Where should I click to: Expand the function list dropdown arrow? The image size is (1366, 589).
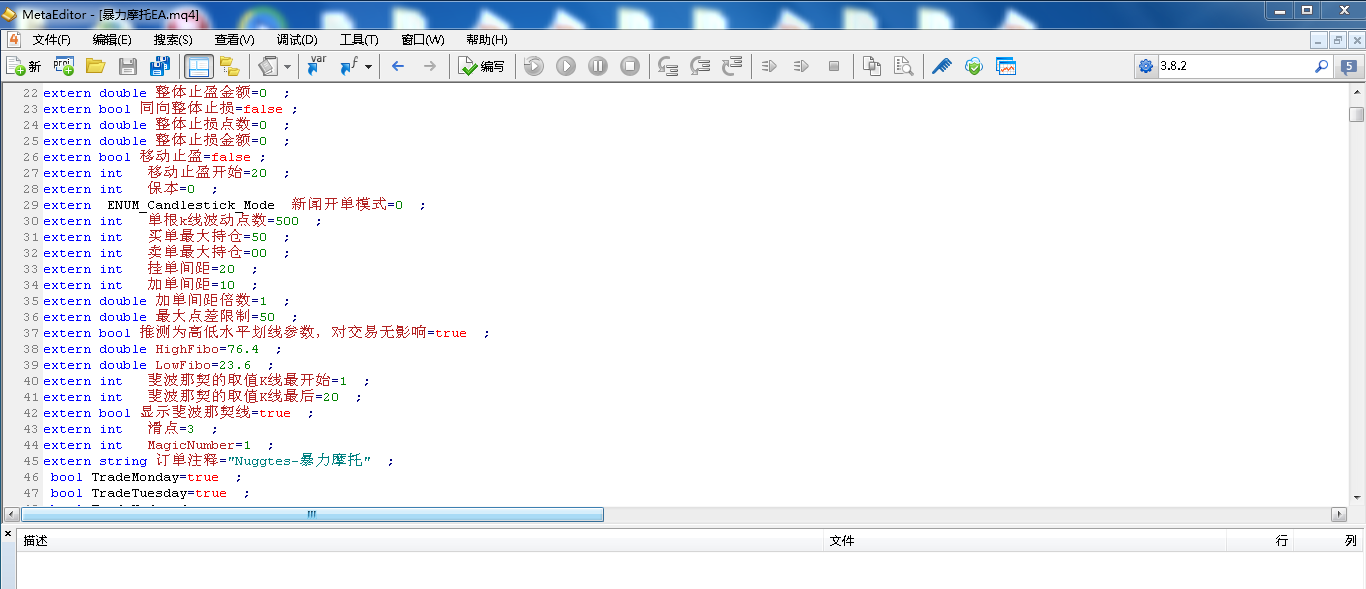368,66
